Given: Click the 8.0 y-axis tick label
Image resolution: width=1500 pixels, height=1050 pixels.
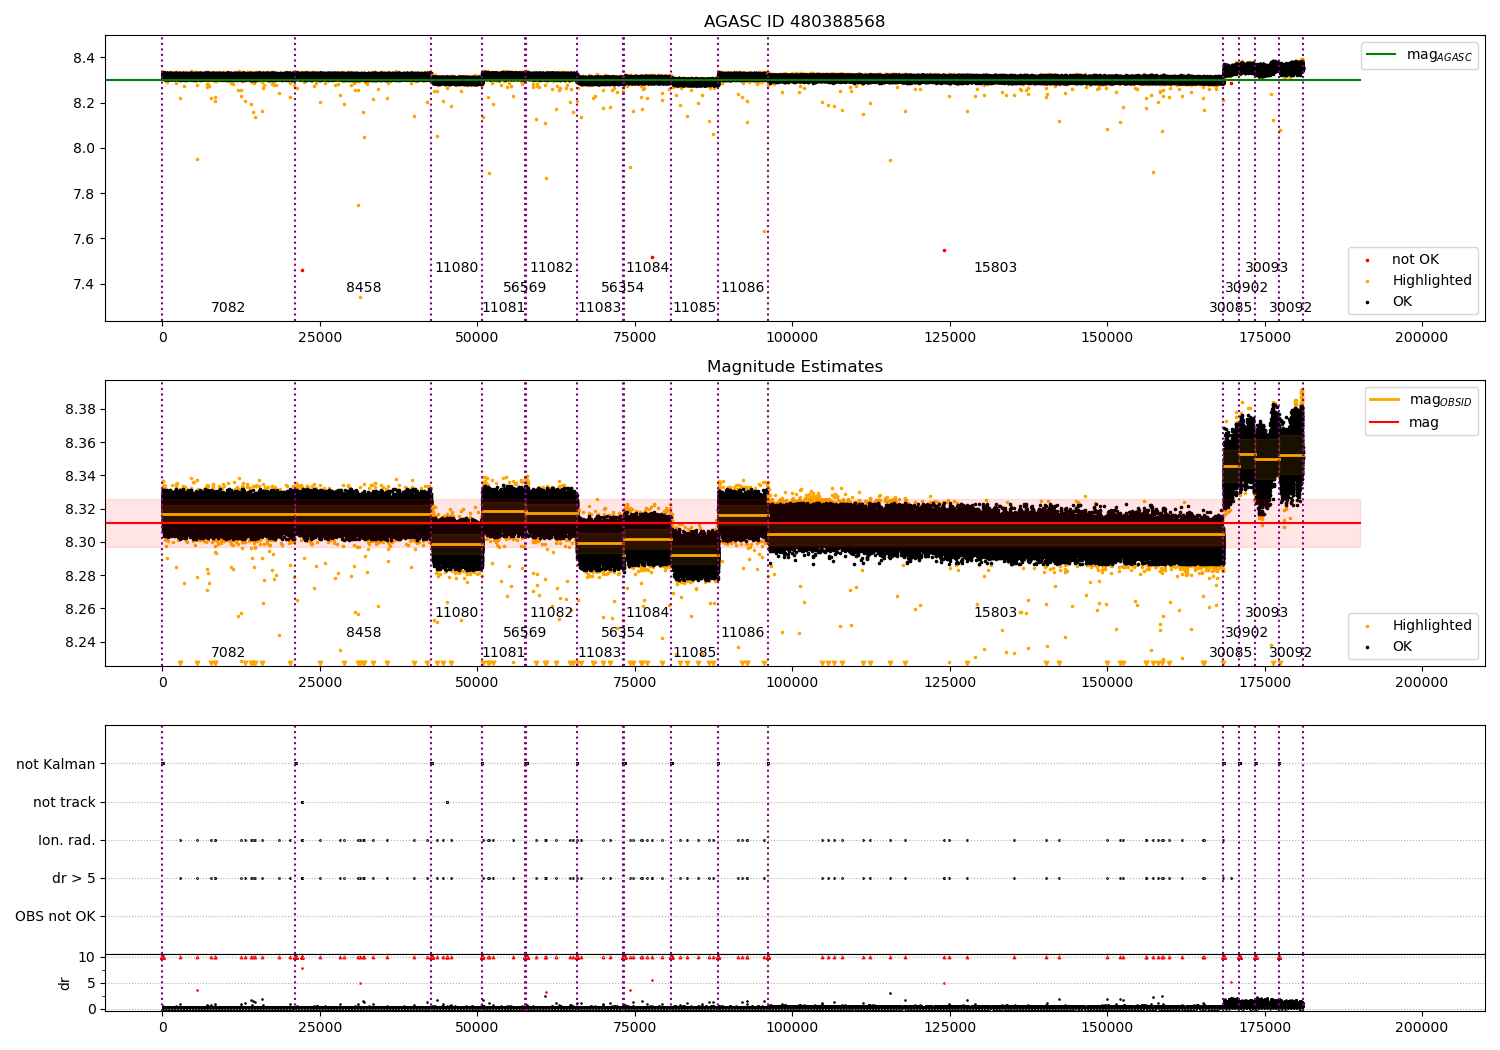Looking at the screenshot, I should [x=84, y=148].
